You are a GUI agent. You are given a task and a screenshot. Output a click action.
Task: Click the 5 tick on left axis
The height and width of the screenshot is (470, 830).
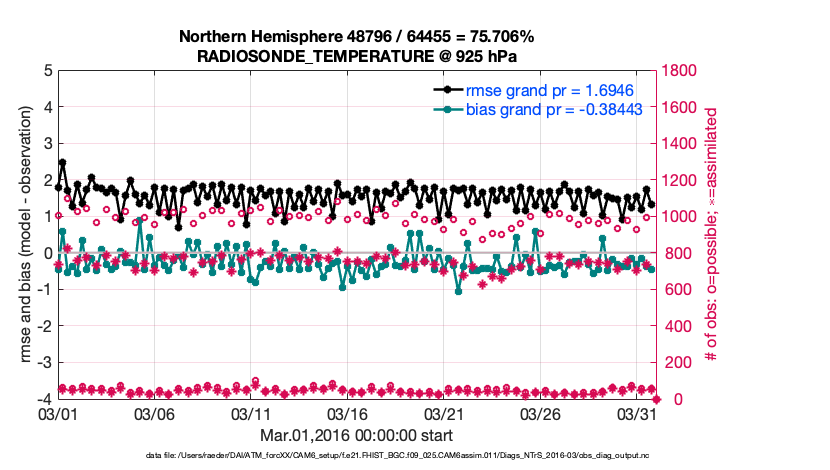point(47,71)
